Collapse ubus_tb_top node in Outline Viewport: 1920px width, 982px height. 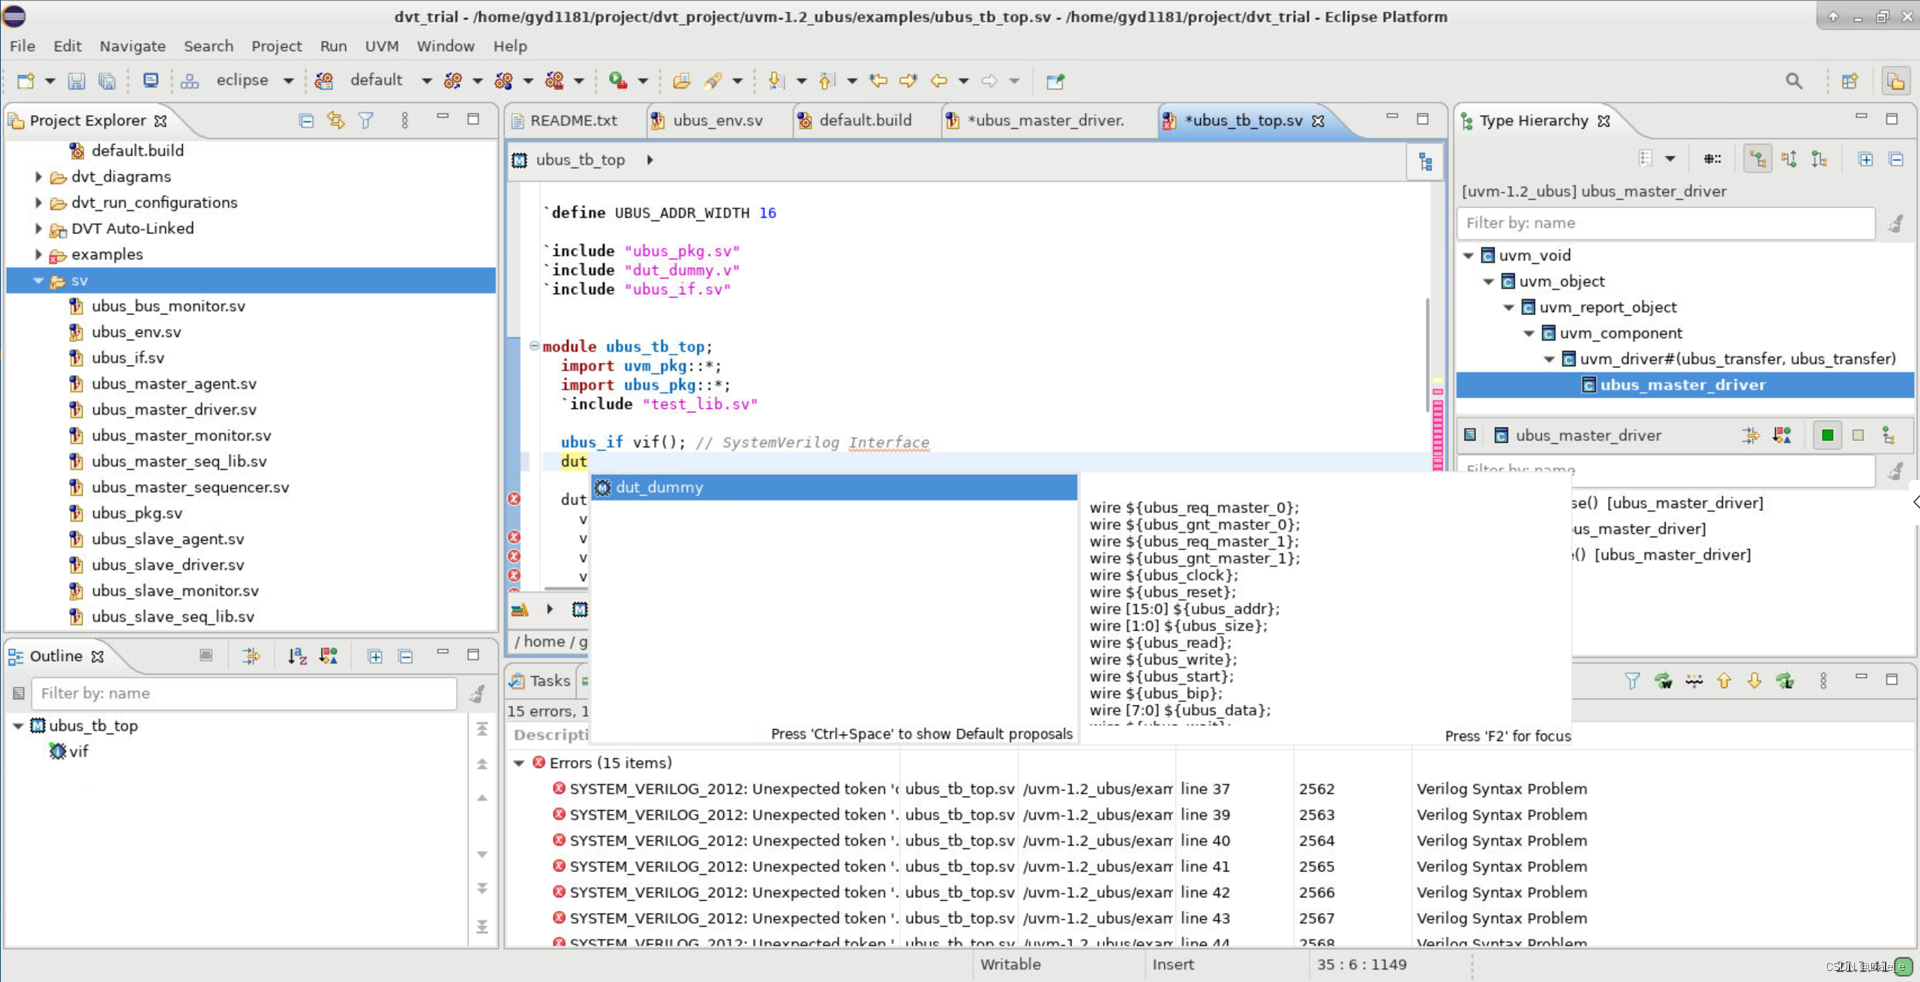(18, 726)
